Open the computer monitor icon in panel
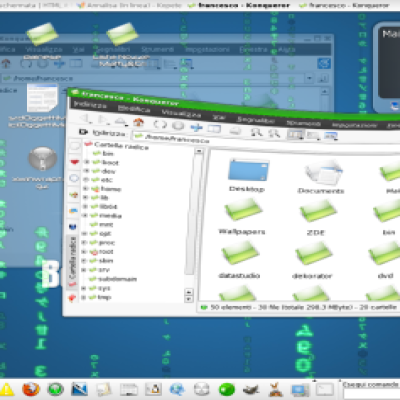 [x=300, y=390]
